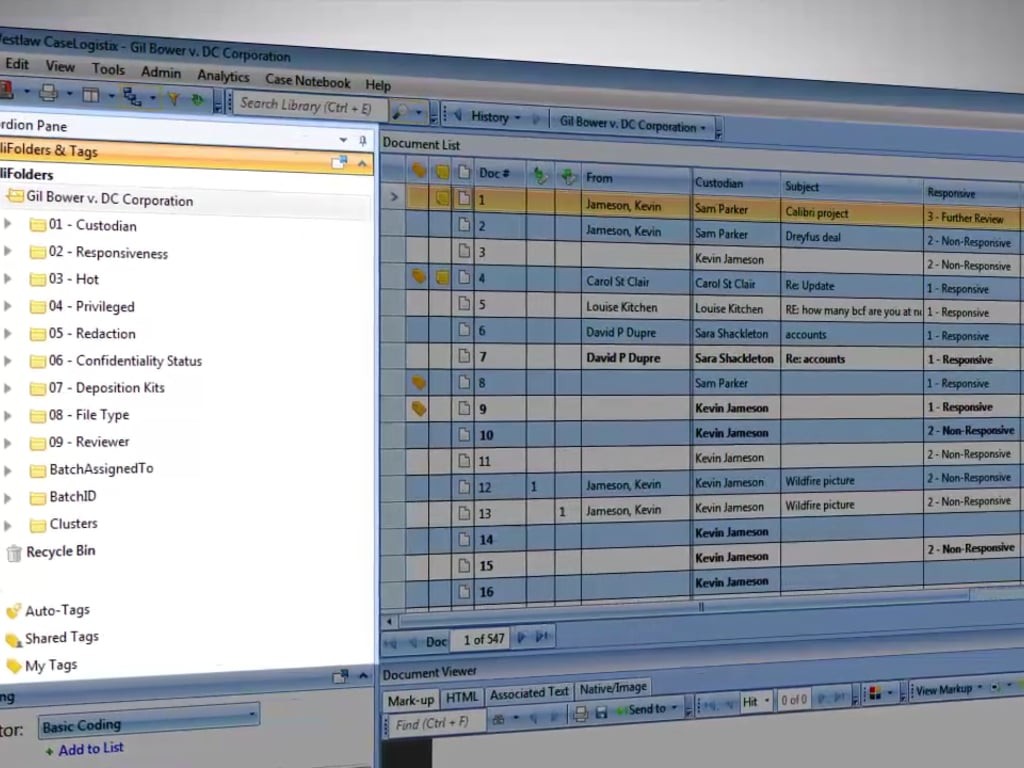Click the tag icon on document row 4
This screenshot has width=1024, height=768.
[x=419, y=276]
